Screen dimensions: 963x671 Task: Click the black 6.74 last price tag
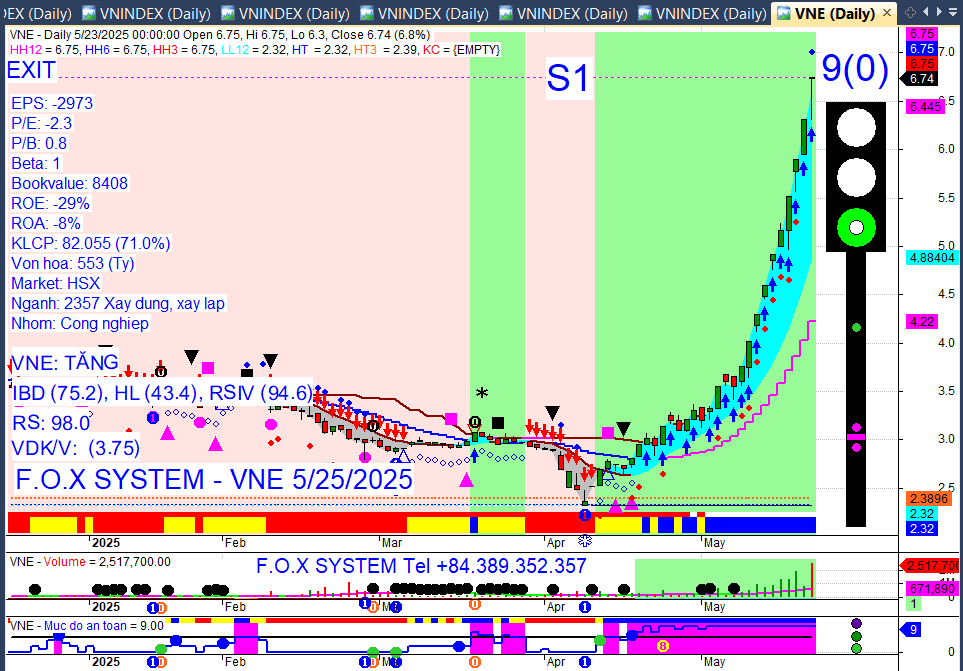919,79
